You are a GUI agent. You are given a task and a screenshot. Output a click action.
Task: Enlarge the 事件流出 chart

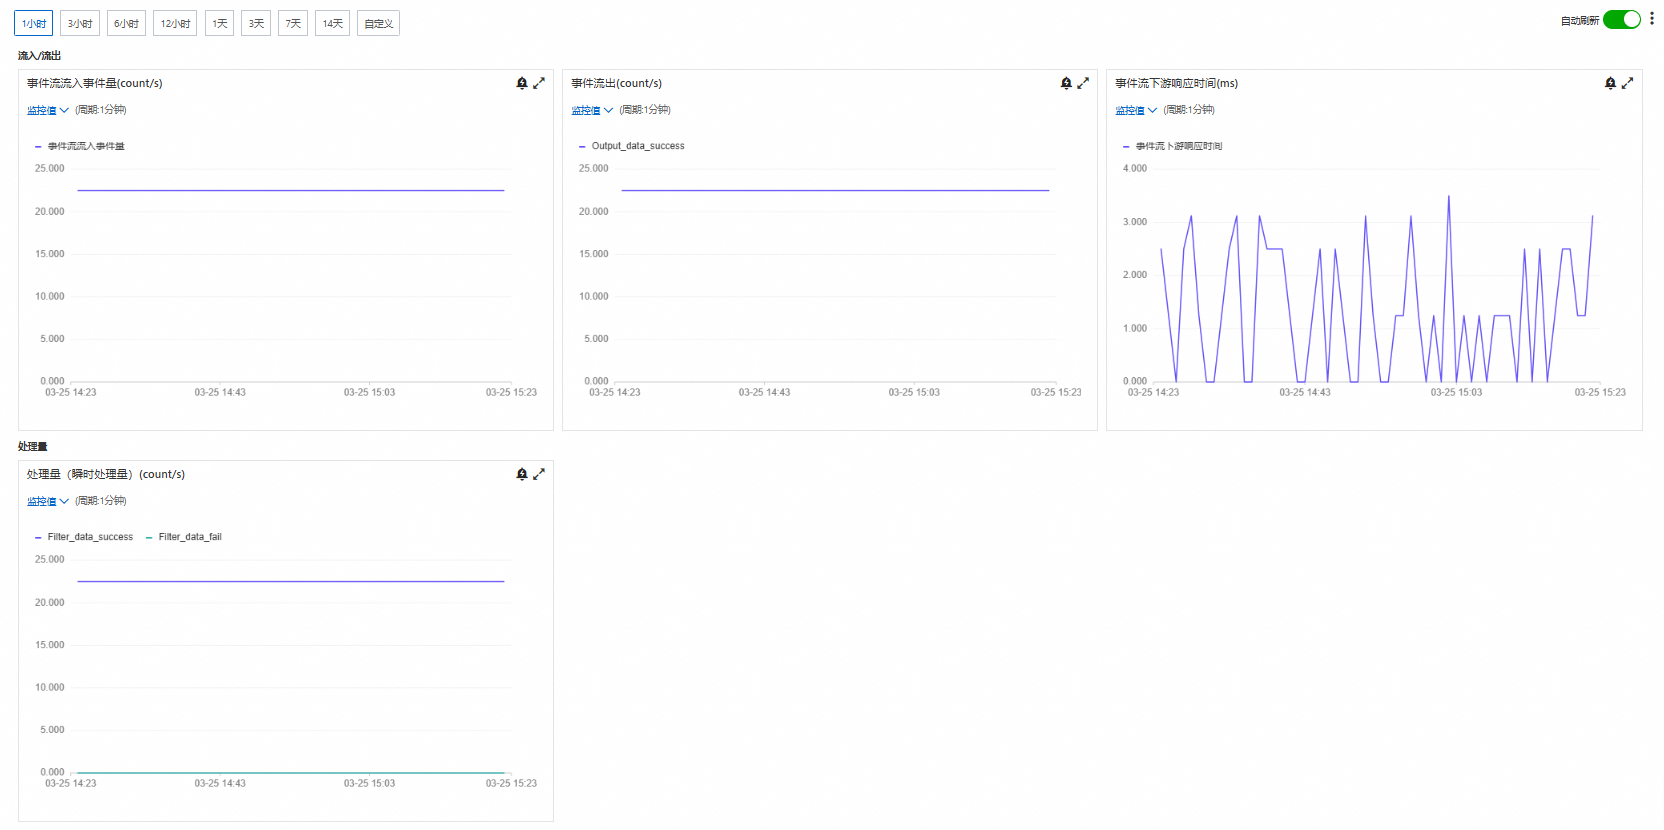(x=1083, y=83)
